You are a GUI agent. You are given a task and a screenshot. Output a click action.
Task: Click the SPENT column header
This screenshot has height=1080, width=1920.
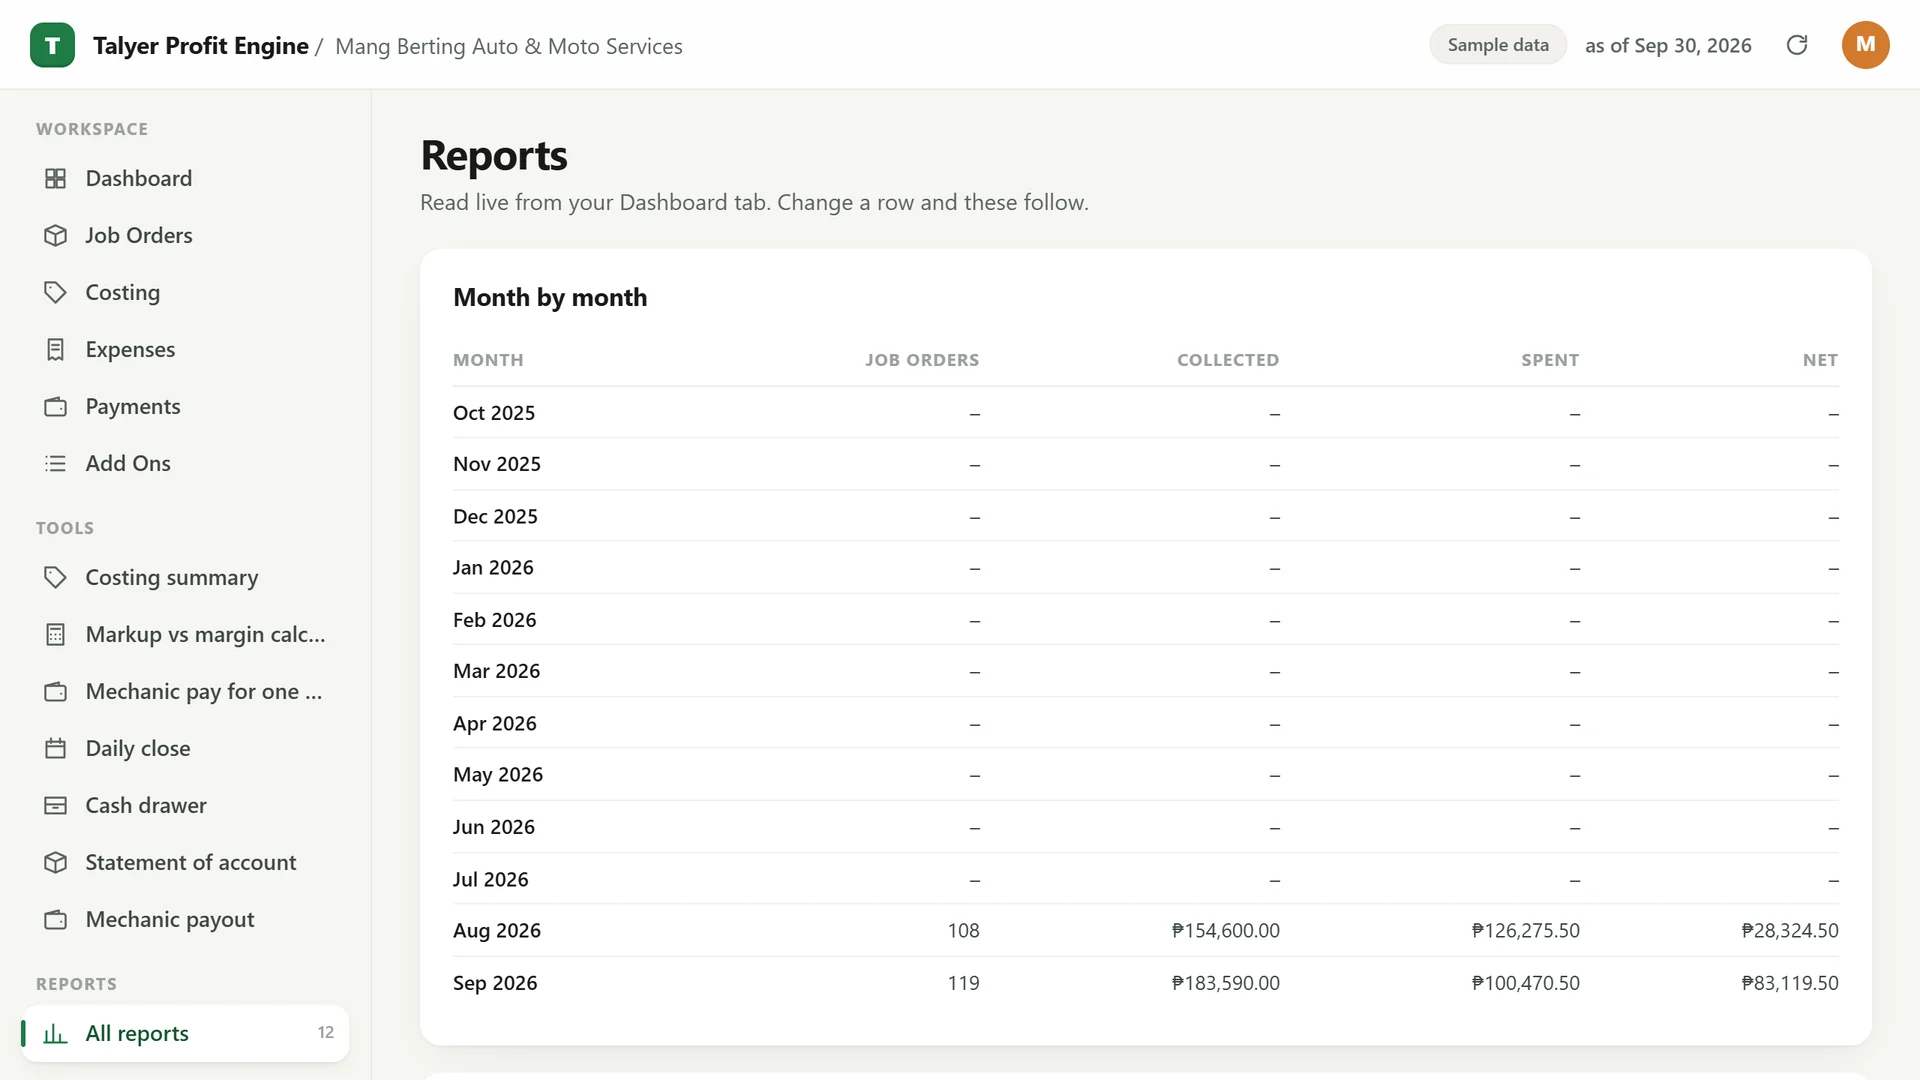tap(1550, 360)
